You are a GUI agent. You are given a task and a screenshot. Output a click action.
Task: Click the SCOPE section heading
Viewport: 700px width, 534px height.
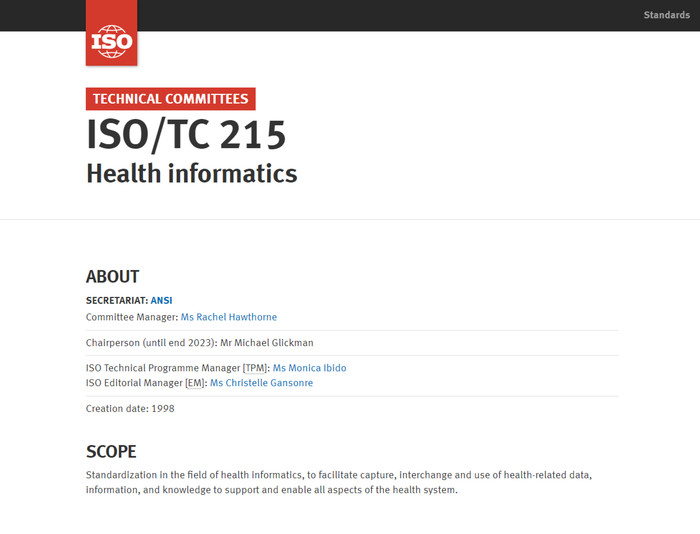coord(111,451)
